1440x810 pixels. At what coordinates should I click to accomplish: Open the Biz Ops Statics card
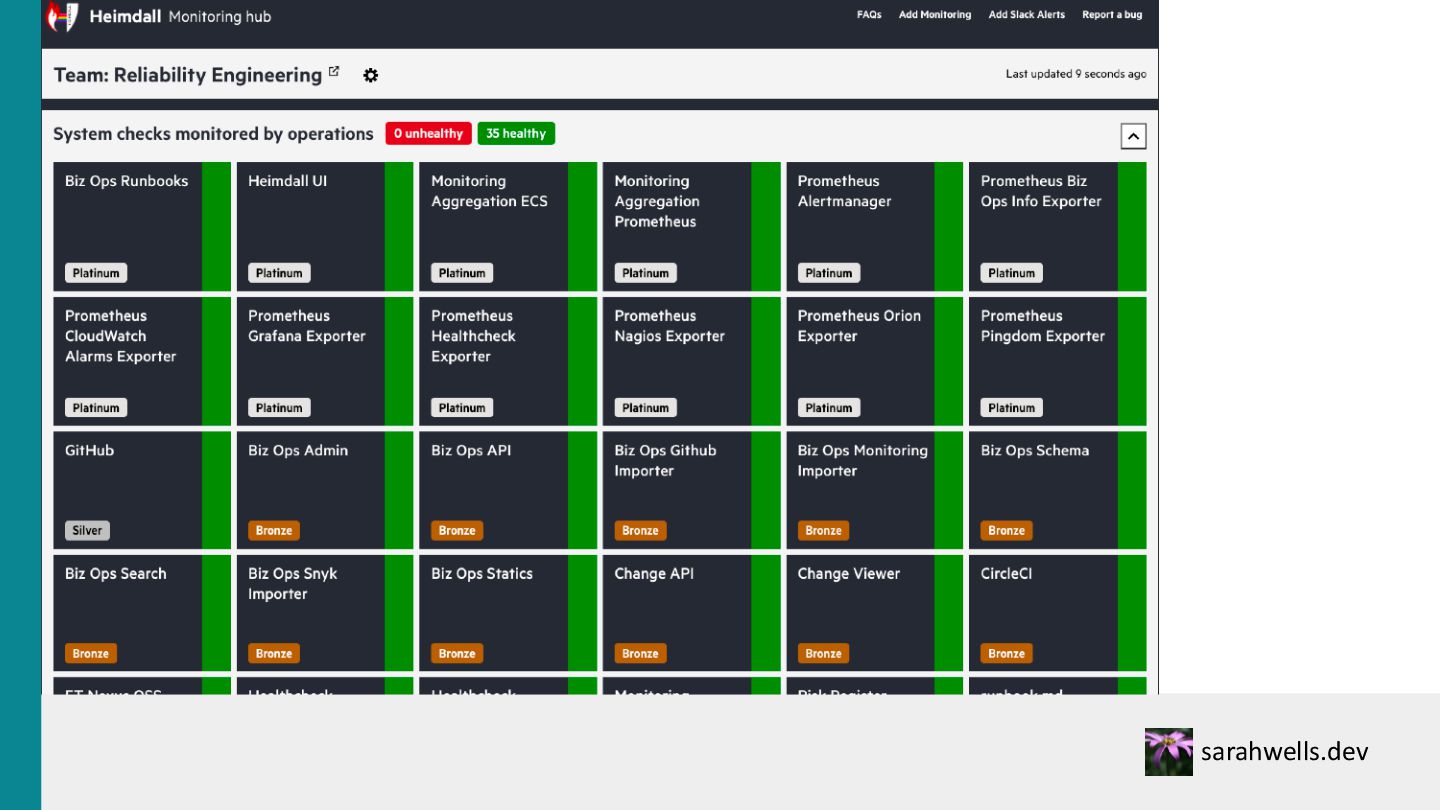[x=508, y=613]
